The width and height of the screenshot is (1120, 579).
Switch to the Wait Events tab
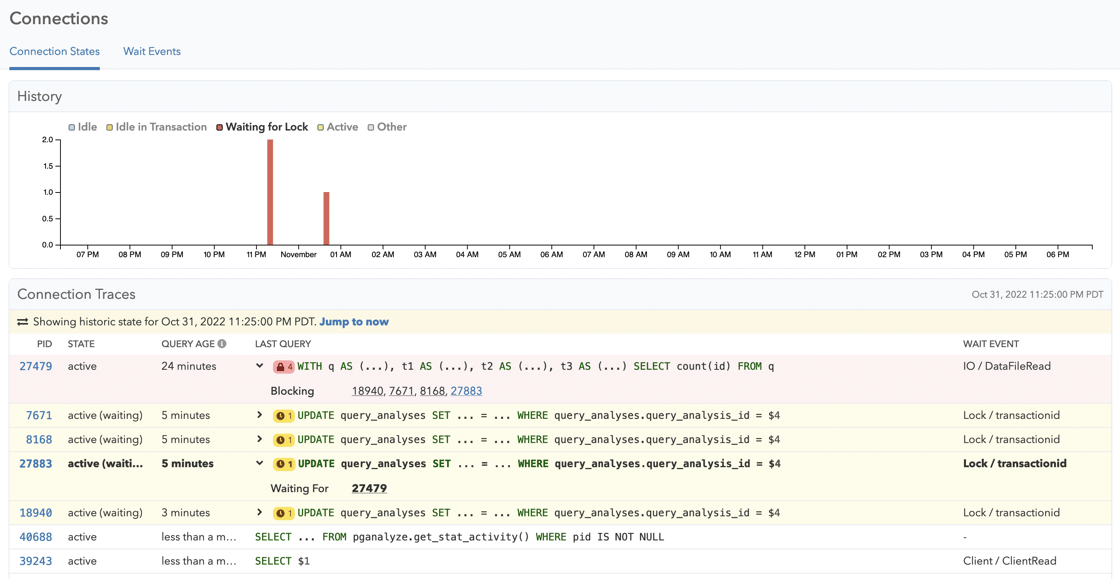click(x=151, y=51)
